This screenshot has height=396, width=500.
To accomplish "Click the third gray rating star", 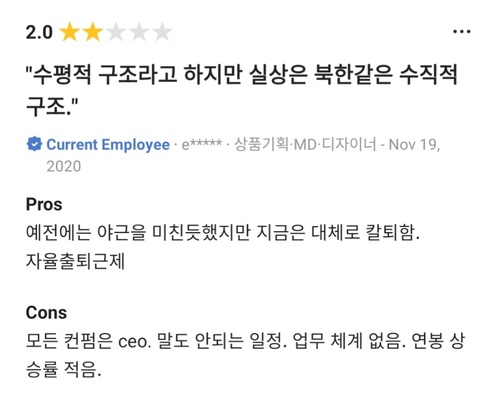I will click(x=116, y=32).
